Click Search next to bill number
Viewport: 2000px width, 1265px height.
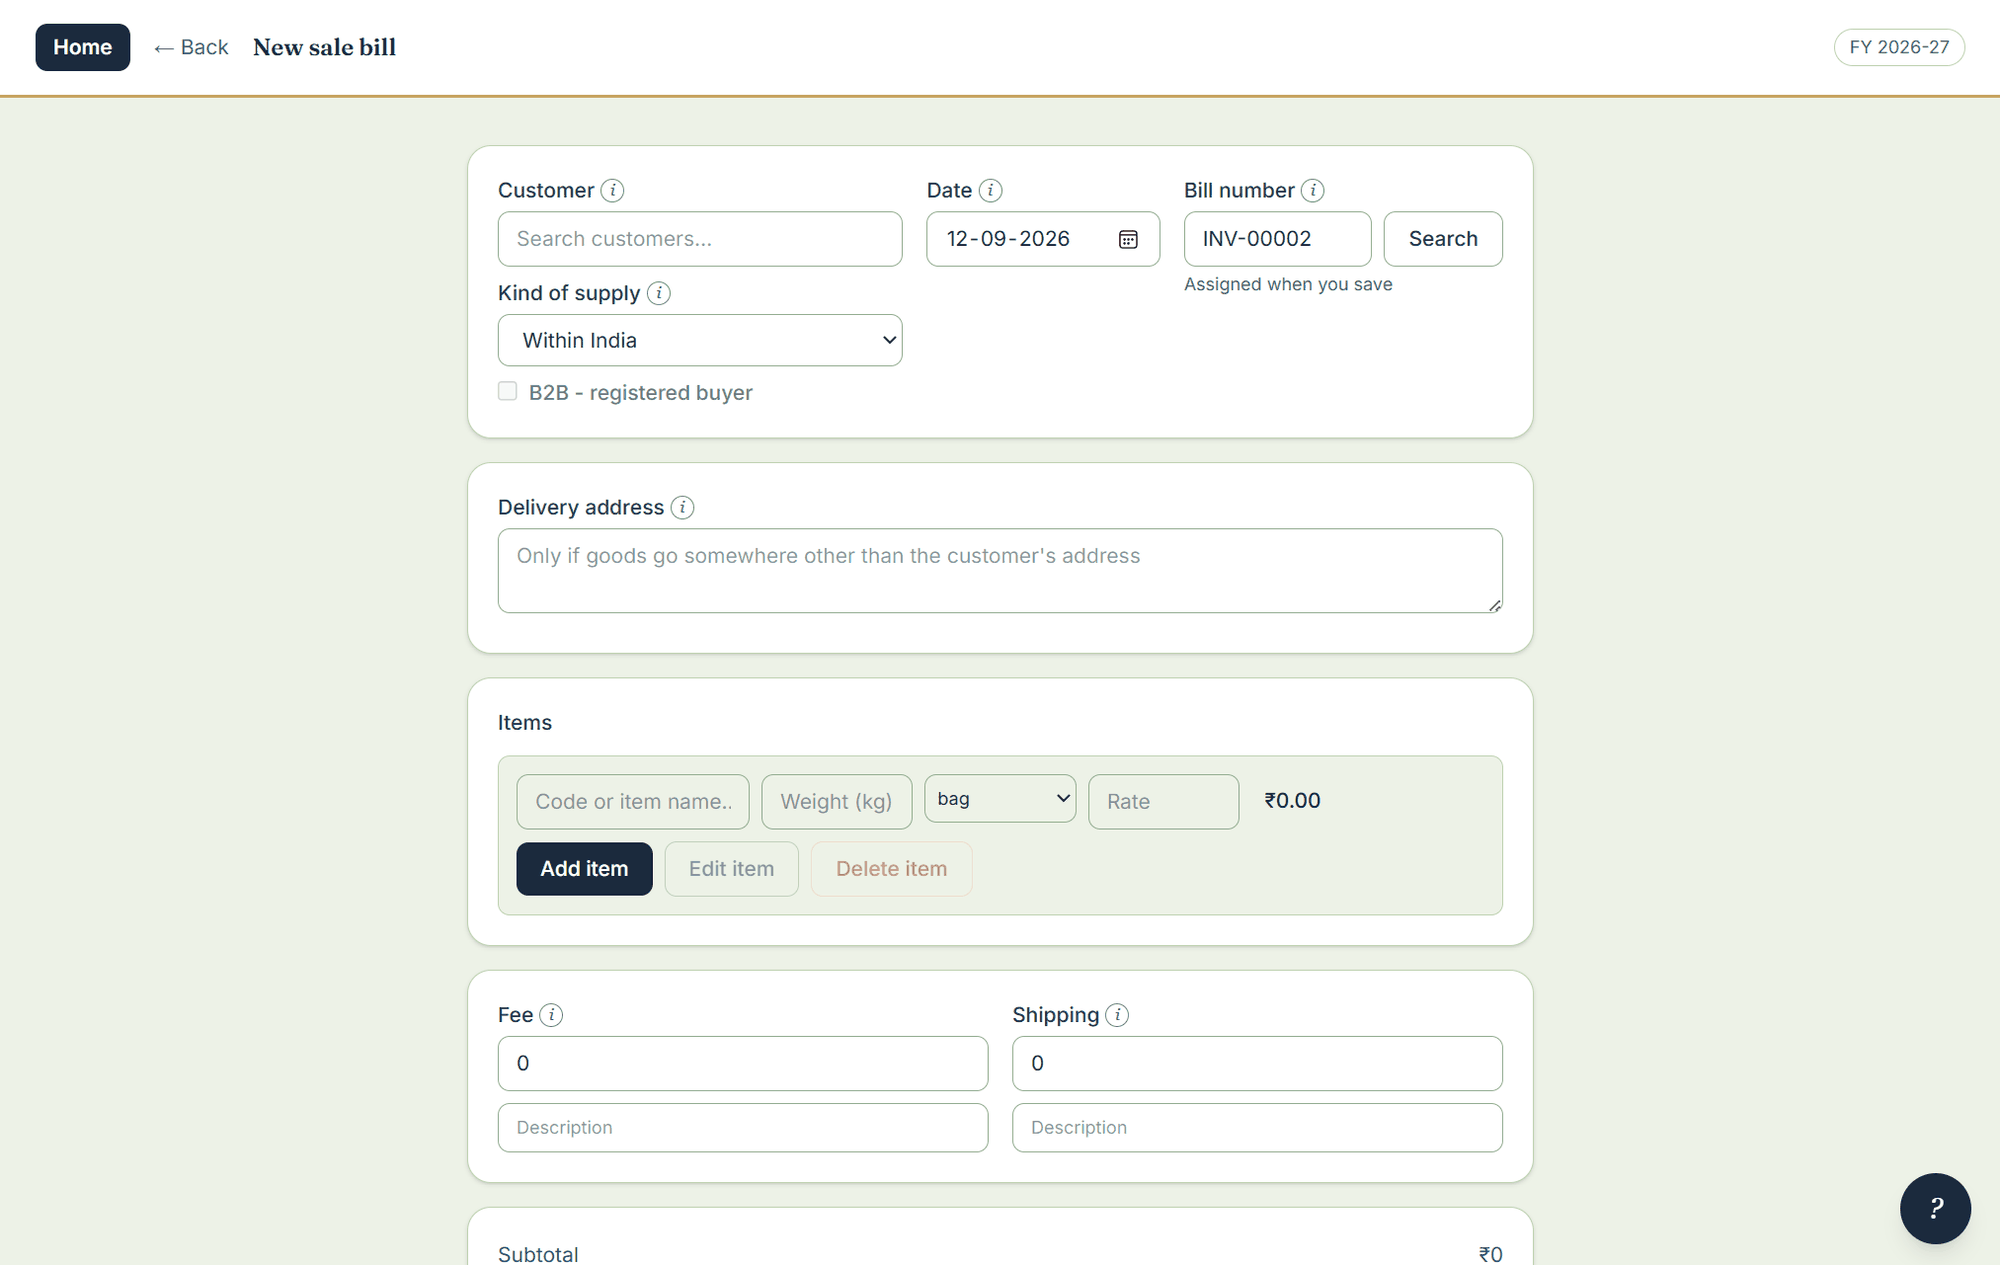point(1443,239)
